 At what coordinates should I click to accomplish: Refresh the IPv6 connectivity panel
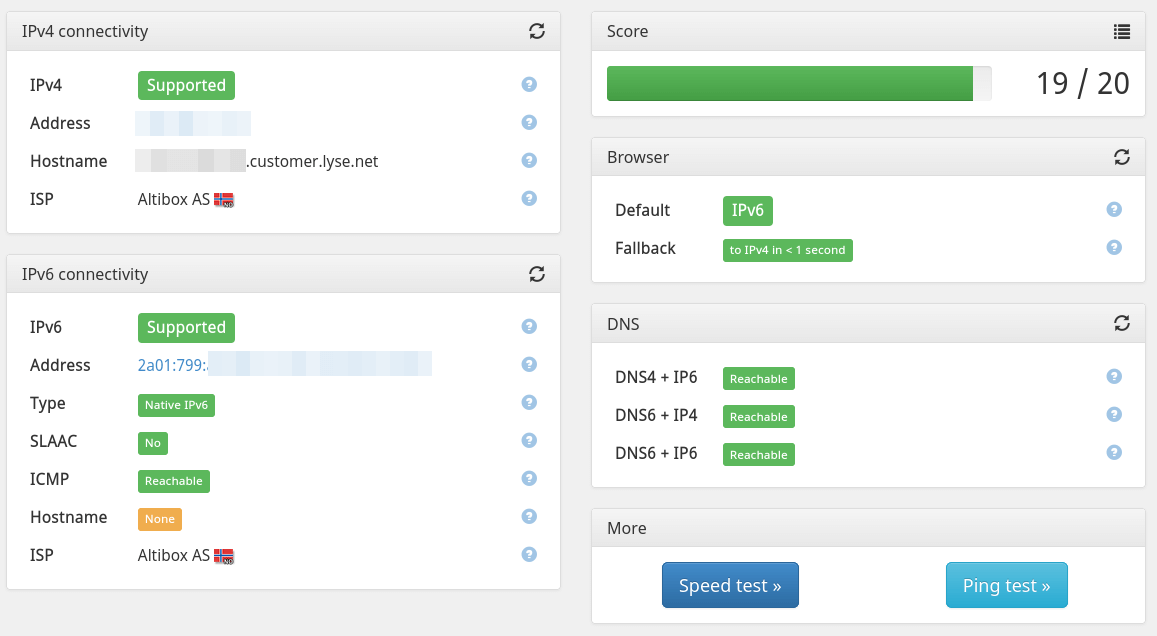(537, 274)
